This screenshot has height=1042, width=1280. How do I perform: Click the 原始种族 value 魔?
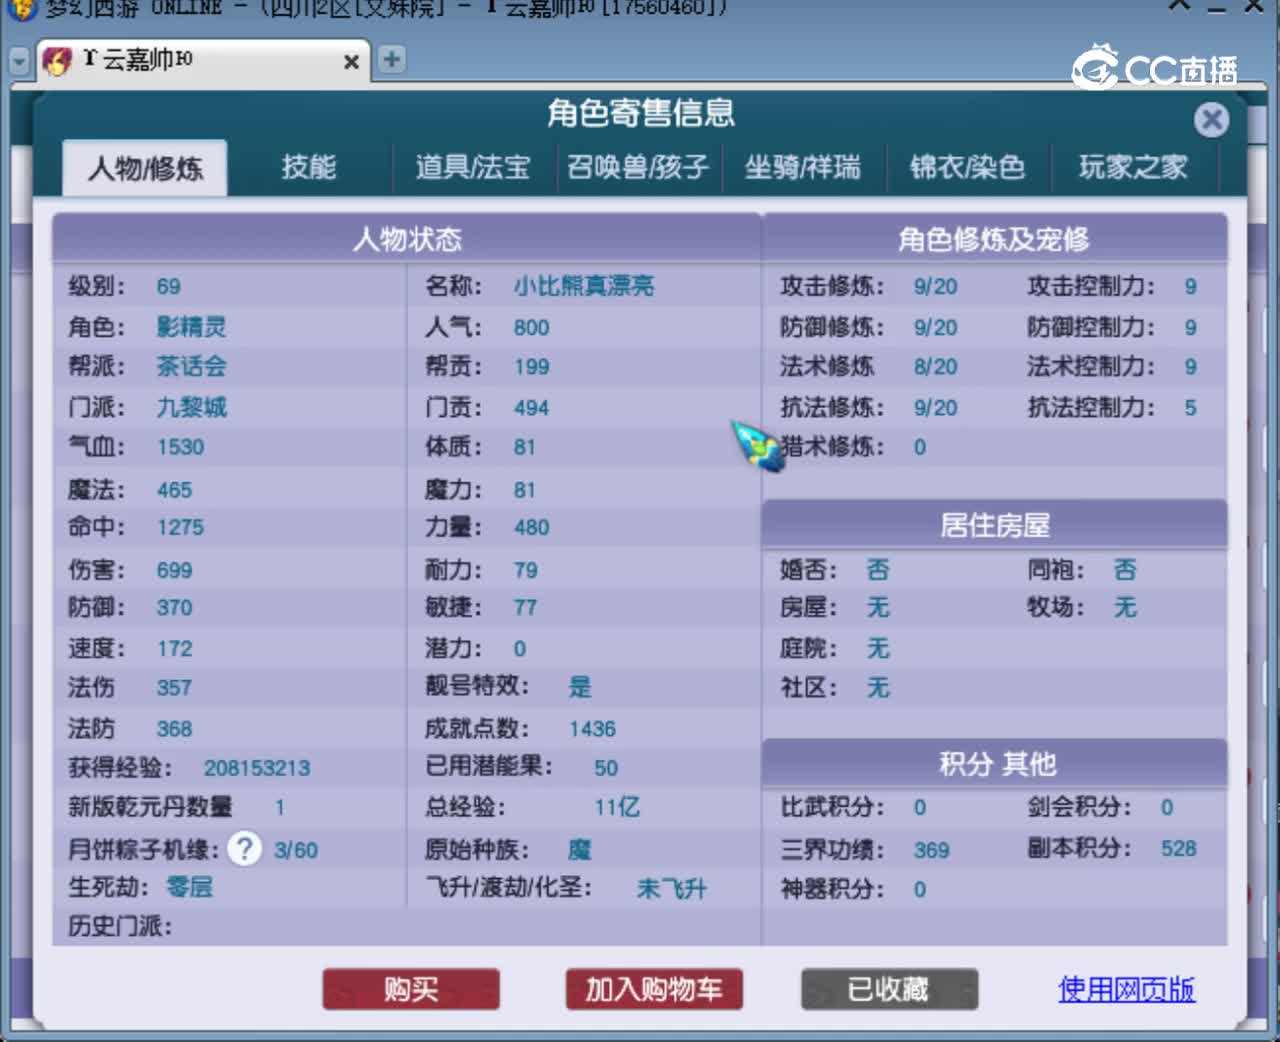click(580, 850)
